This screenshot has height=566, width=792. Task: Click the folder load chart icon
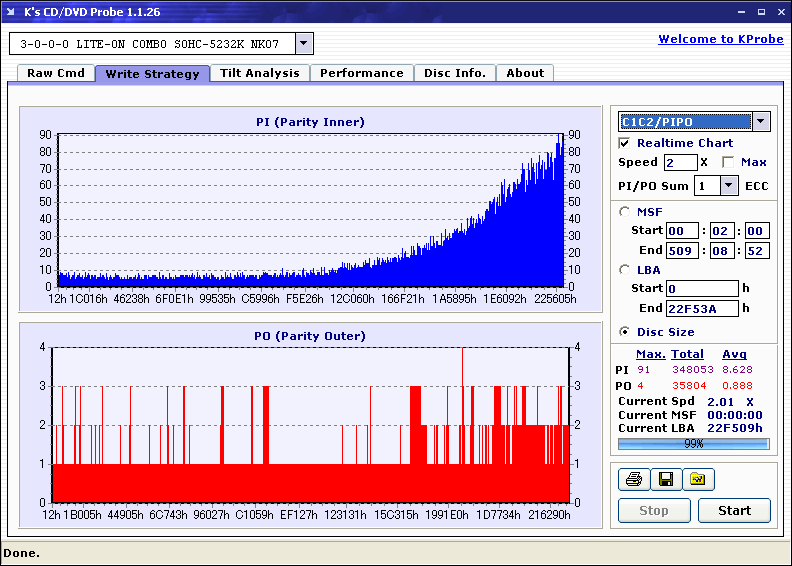pyautogui.click(x=698, y=480)
